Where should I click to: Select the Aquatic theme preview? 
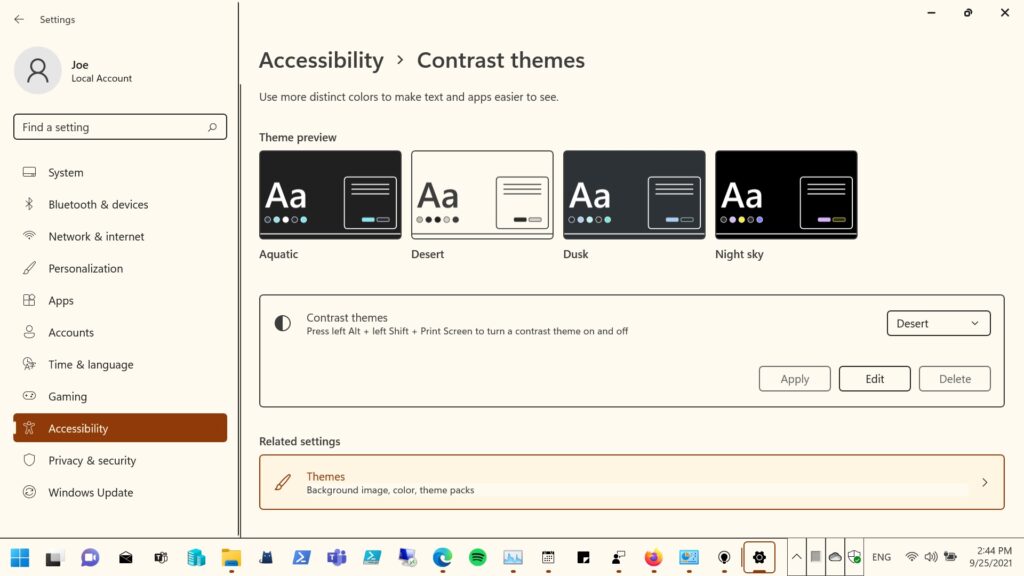[330, 195]
